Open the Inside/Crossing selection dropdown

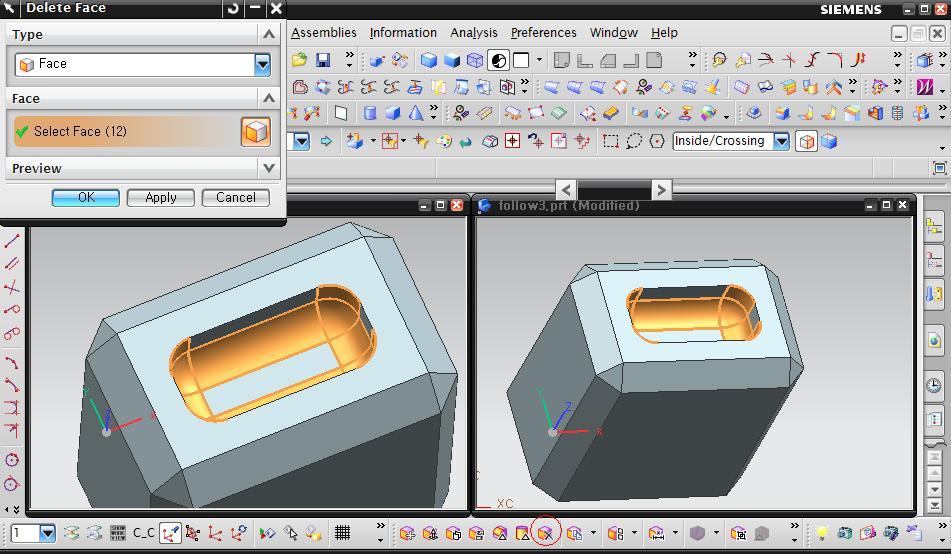coord(781,141)
